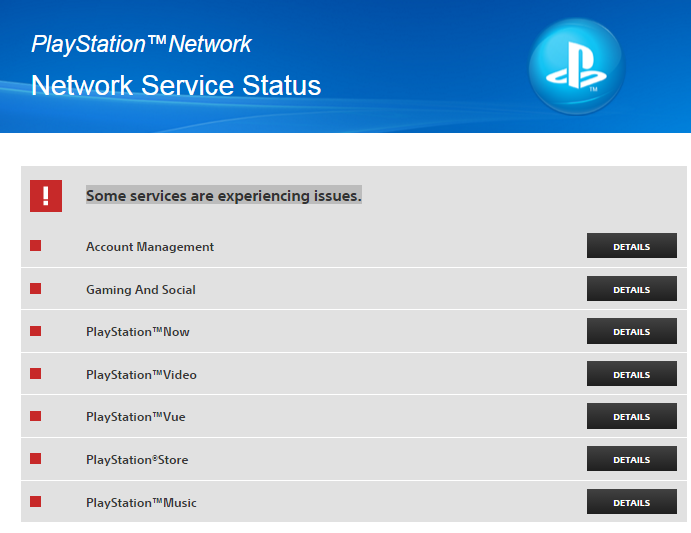691x533 pixels.
Task: Click the Network Service Status heading
Action: pyautogui.click(x=176, y=85)
